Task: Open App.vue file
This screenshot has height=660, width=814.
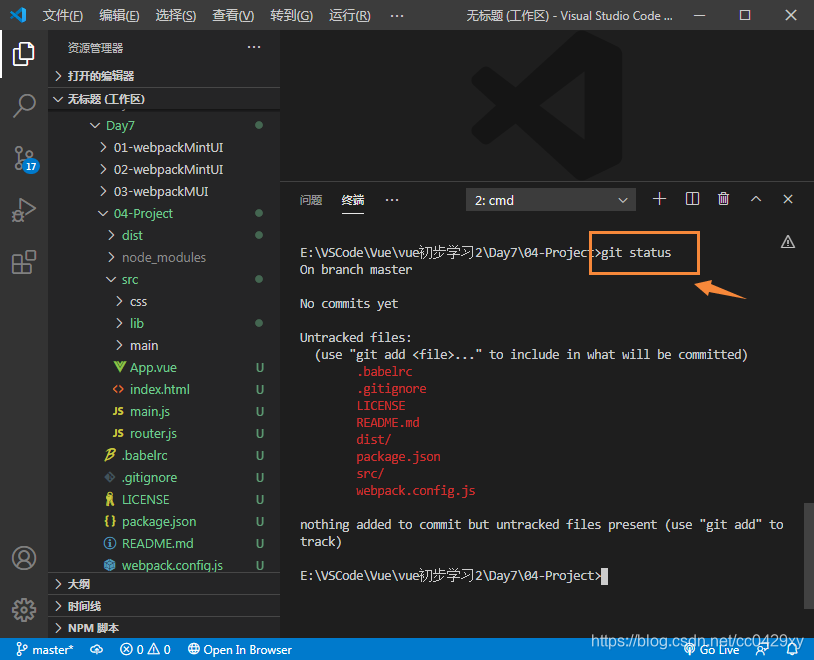Action: [164, 368]
